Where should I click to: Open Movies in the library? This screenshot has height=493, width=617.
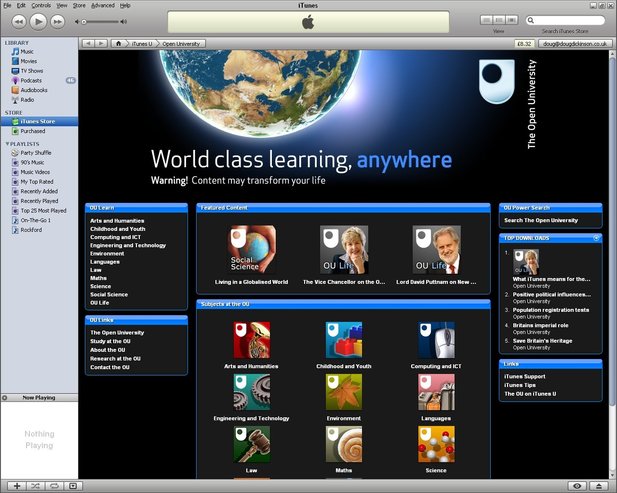[x=28, y=61]
